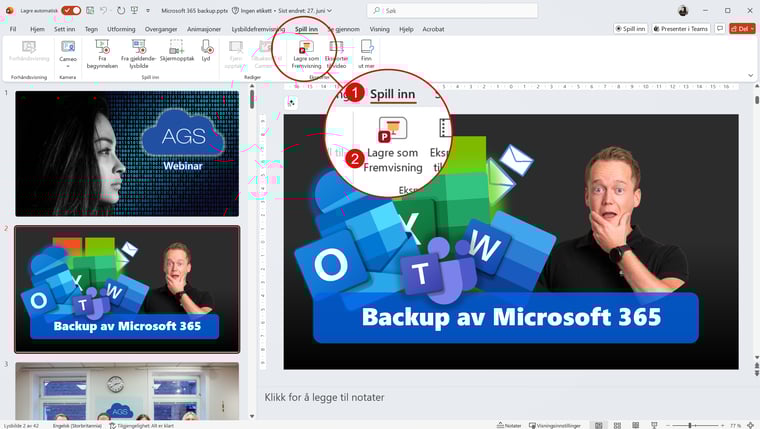Viewport: 760px width, 429px height.
Task: Switch to Normal view icon
Action: point(599,425)
